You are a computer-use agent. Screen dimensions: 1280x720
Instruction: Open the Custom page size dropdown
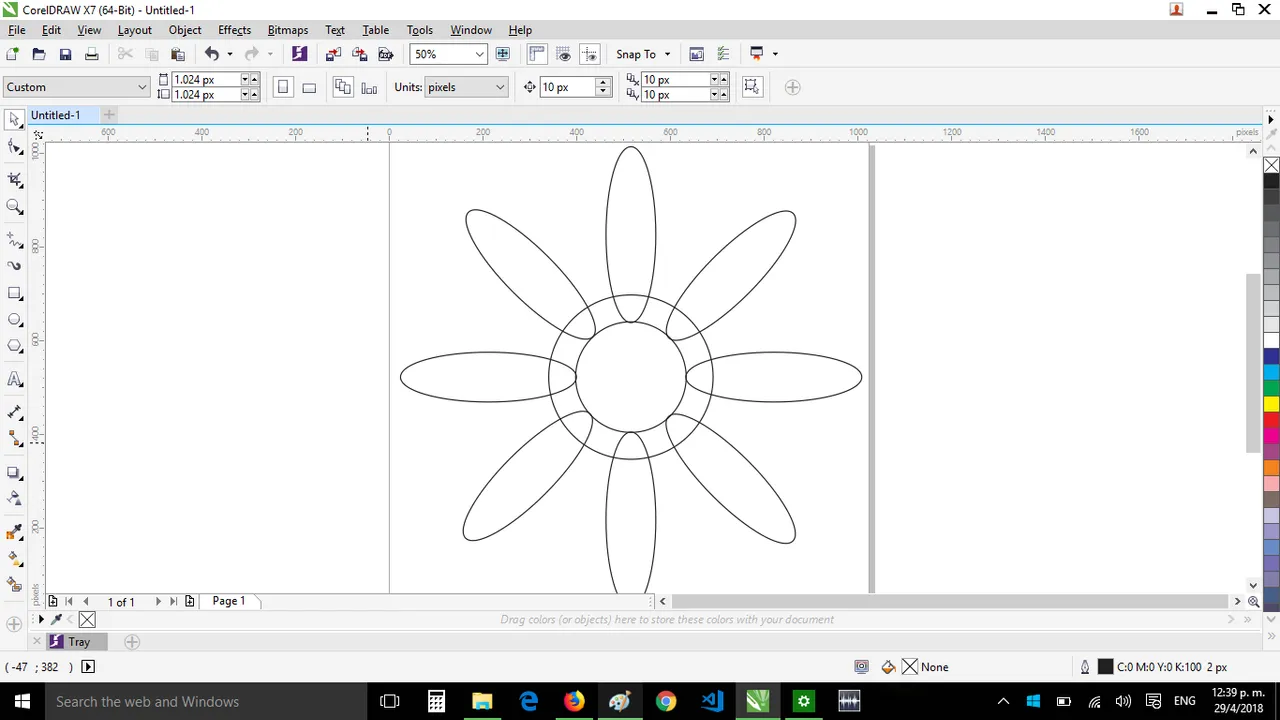[142, 87]
